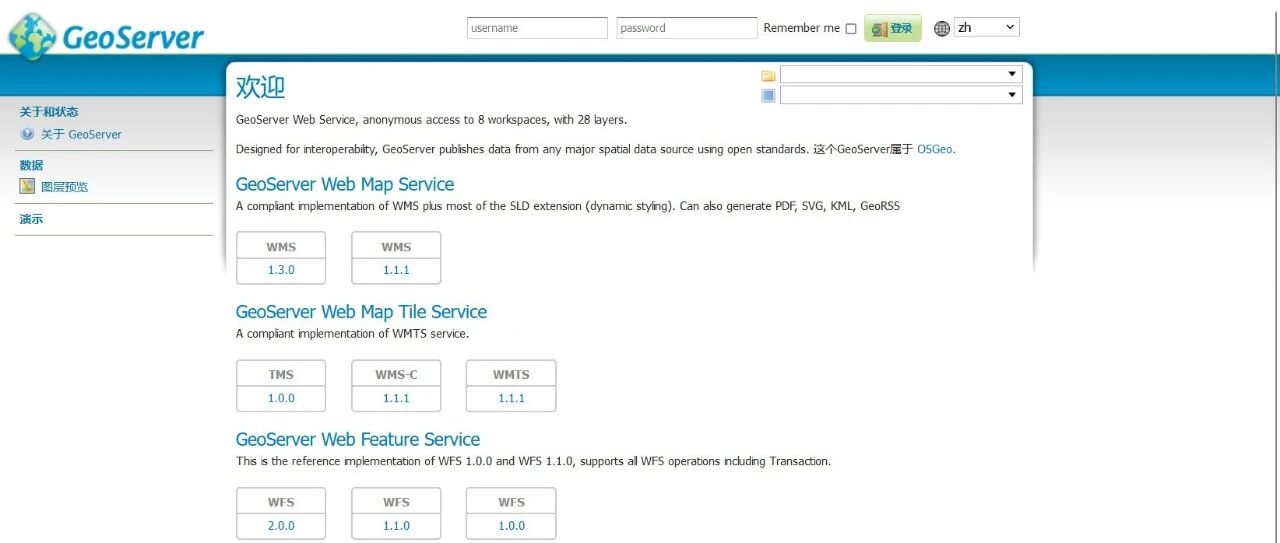Open WMS-C version 1.1.1 capabilities

[x=396, y=398]
